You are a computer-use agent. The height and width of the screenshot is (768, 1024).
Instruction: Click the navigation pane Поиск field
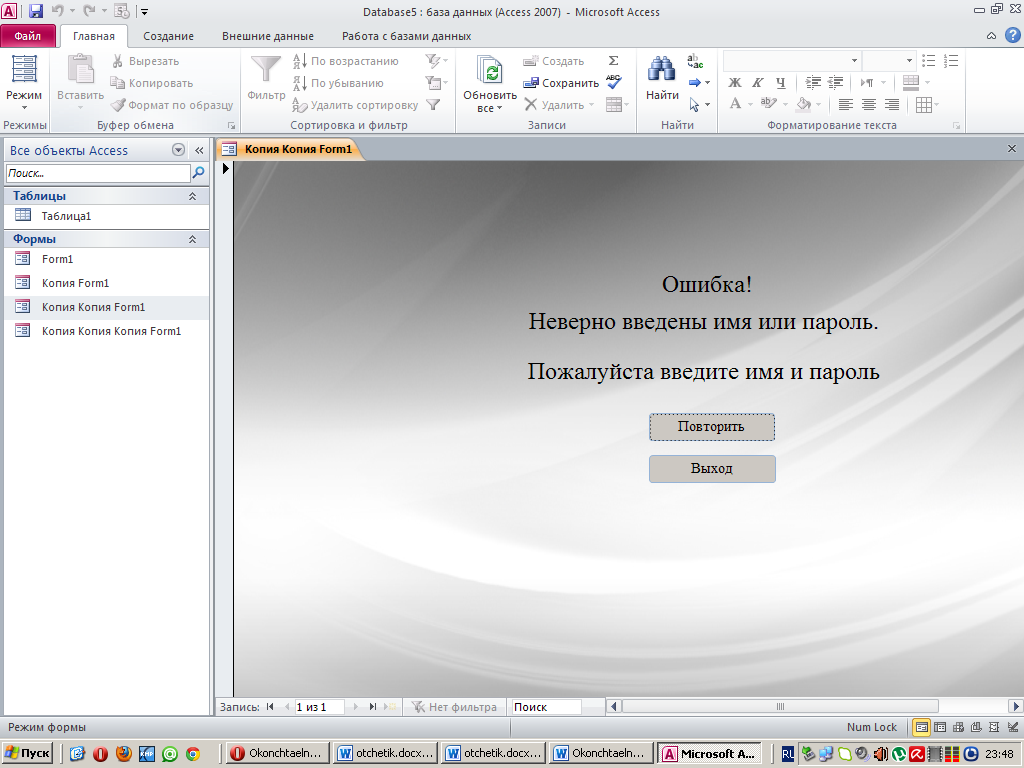tap(98, 173)
